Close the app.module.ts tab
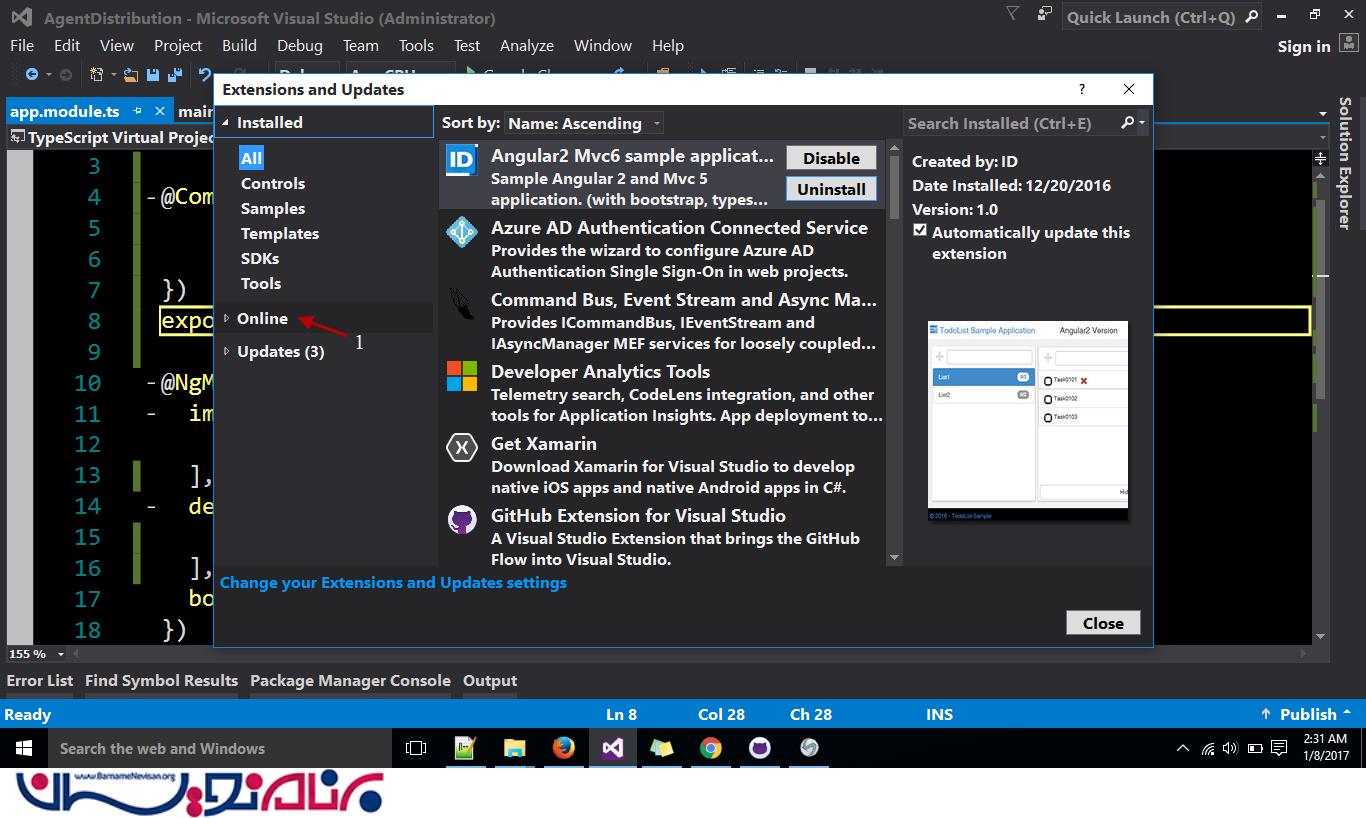 (162, 111)
